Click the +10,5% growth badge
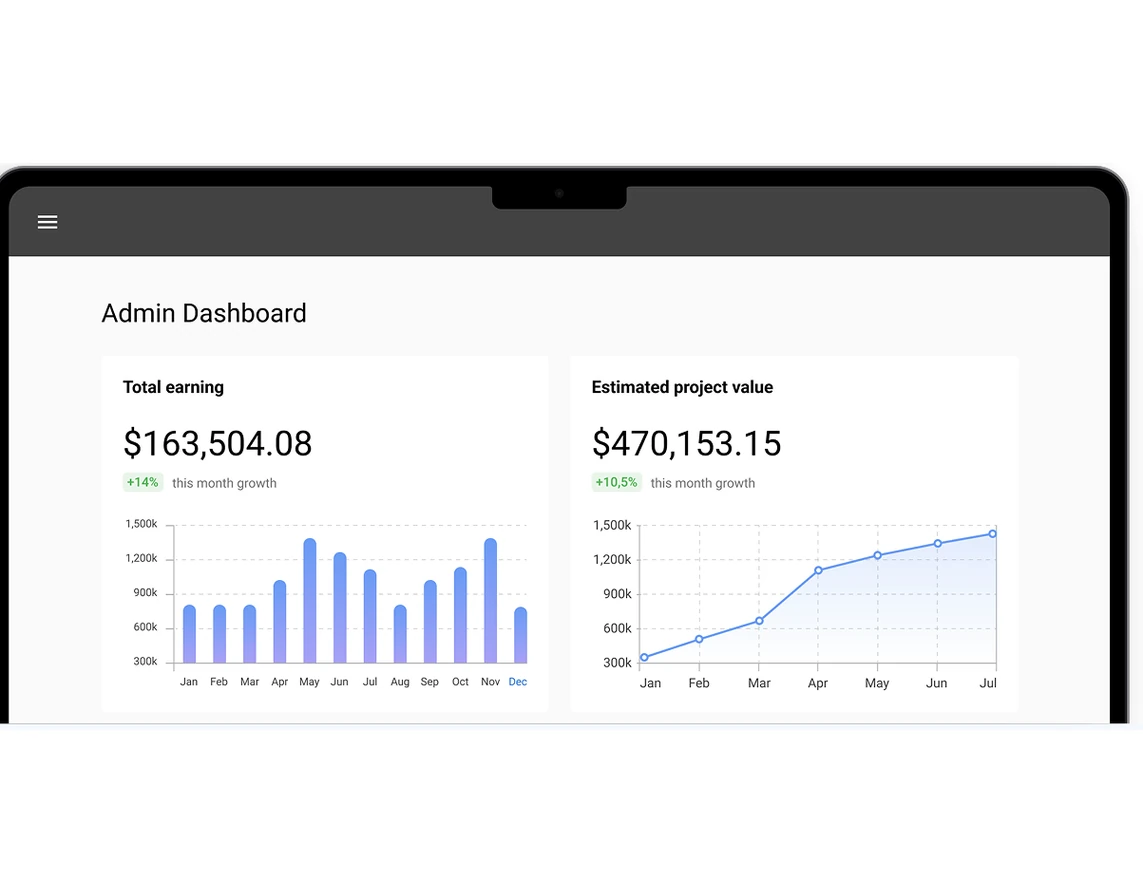 tap(616, 482)
